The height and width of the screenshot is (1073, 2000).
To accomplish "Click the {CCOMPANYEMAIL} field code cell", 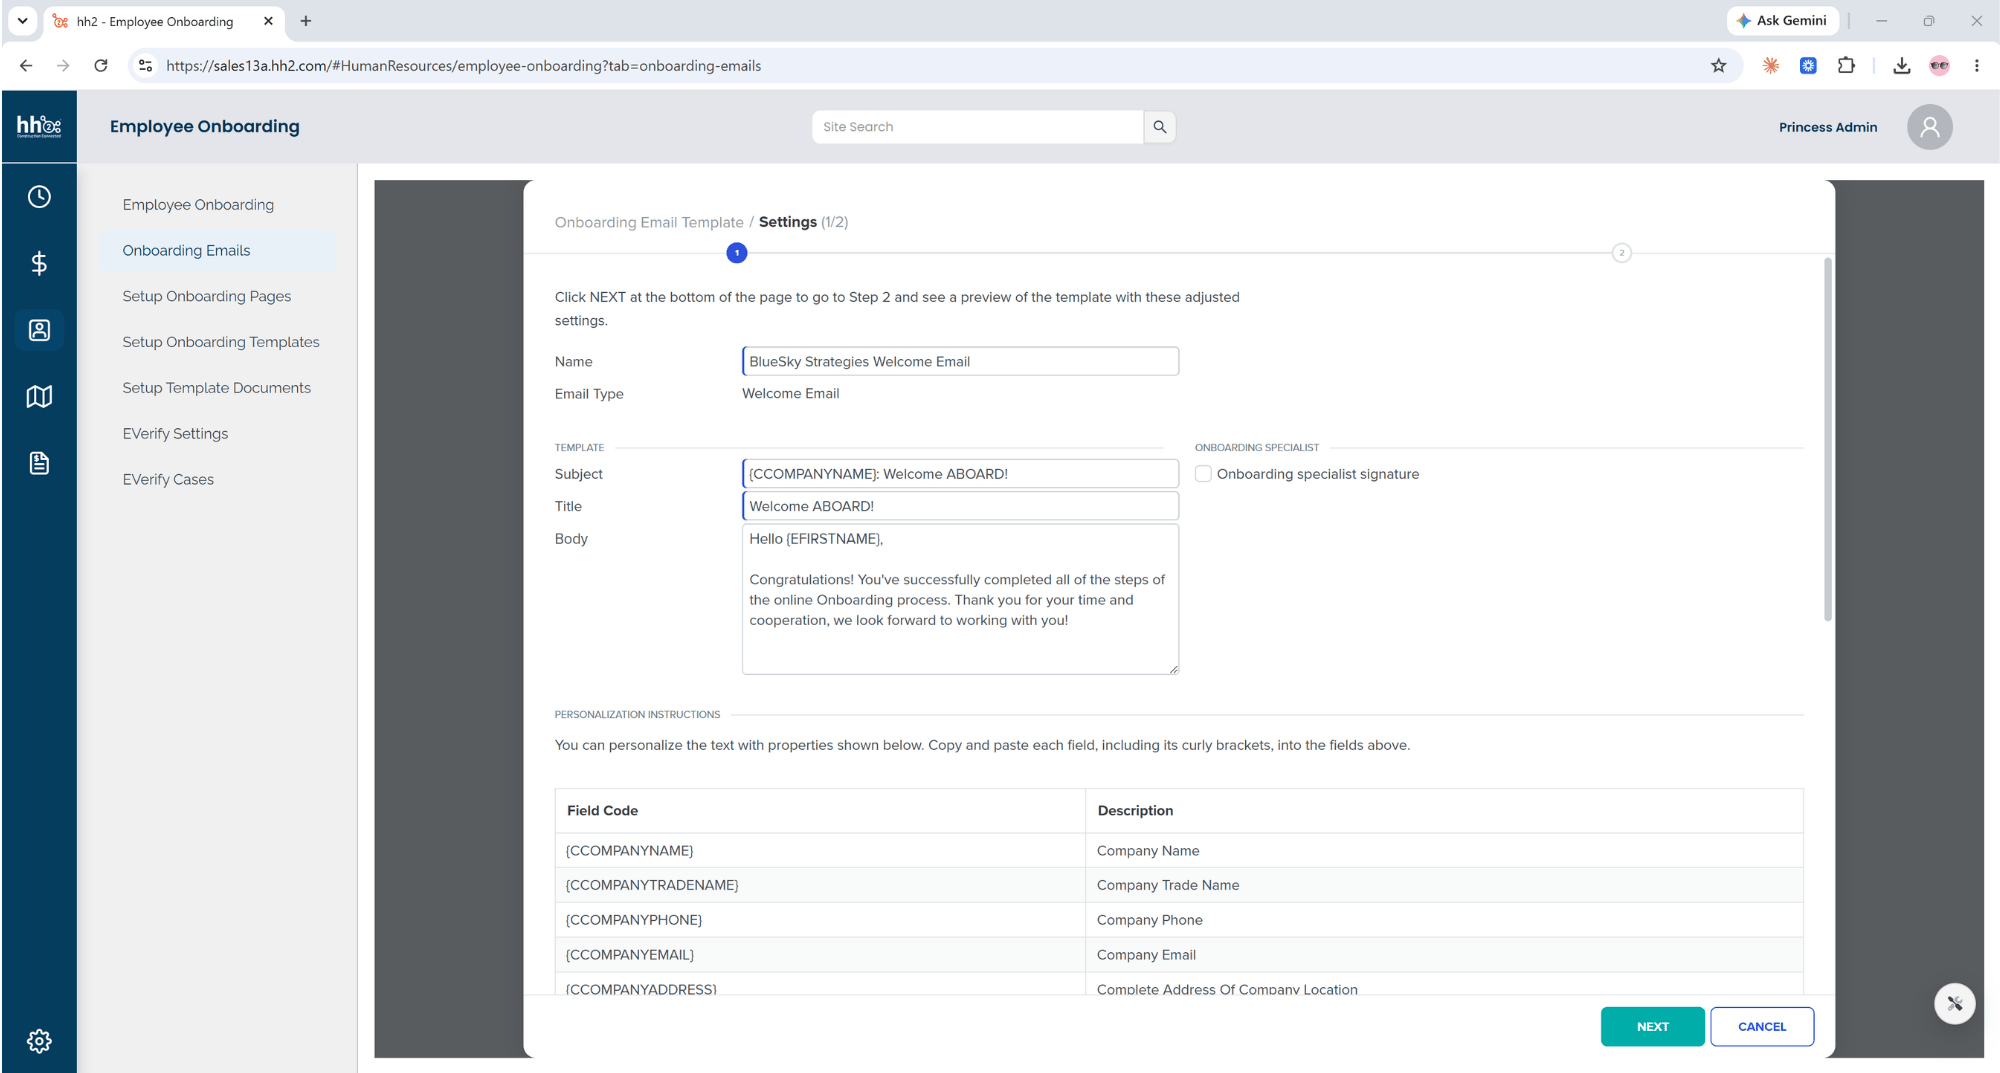I will point(820,955).
